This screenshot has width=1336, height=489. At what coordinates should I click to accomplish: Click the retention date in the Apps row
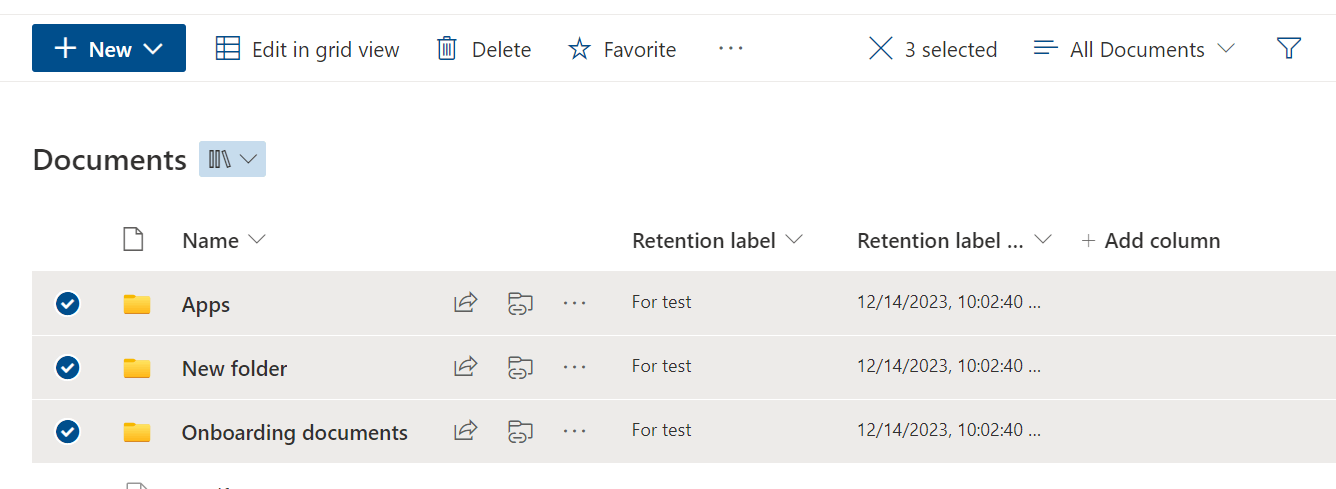point(949,302)
